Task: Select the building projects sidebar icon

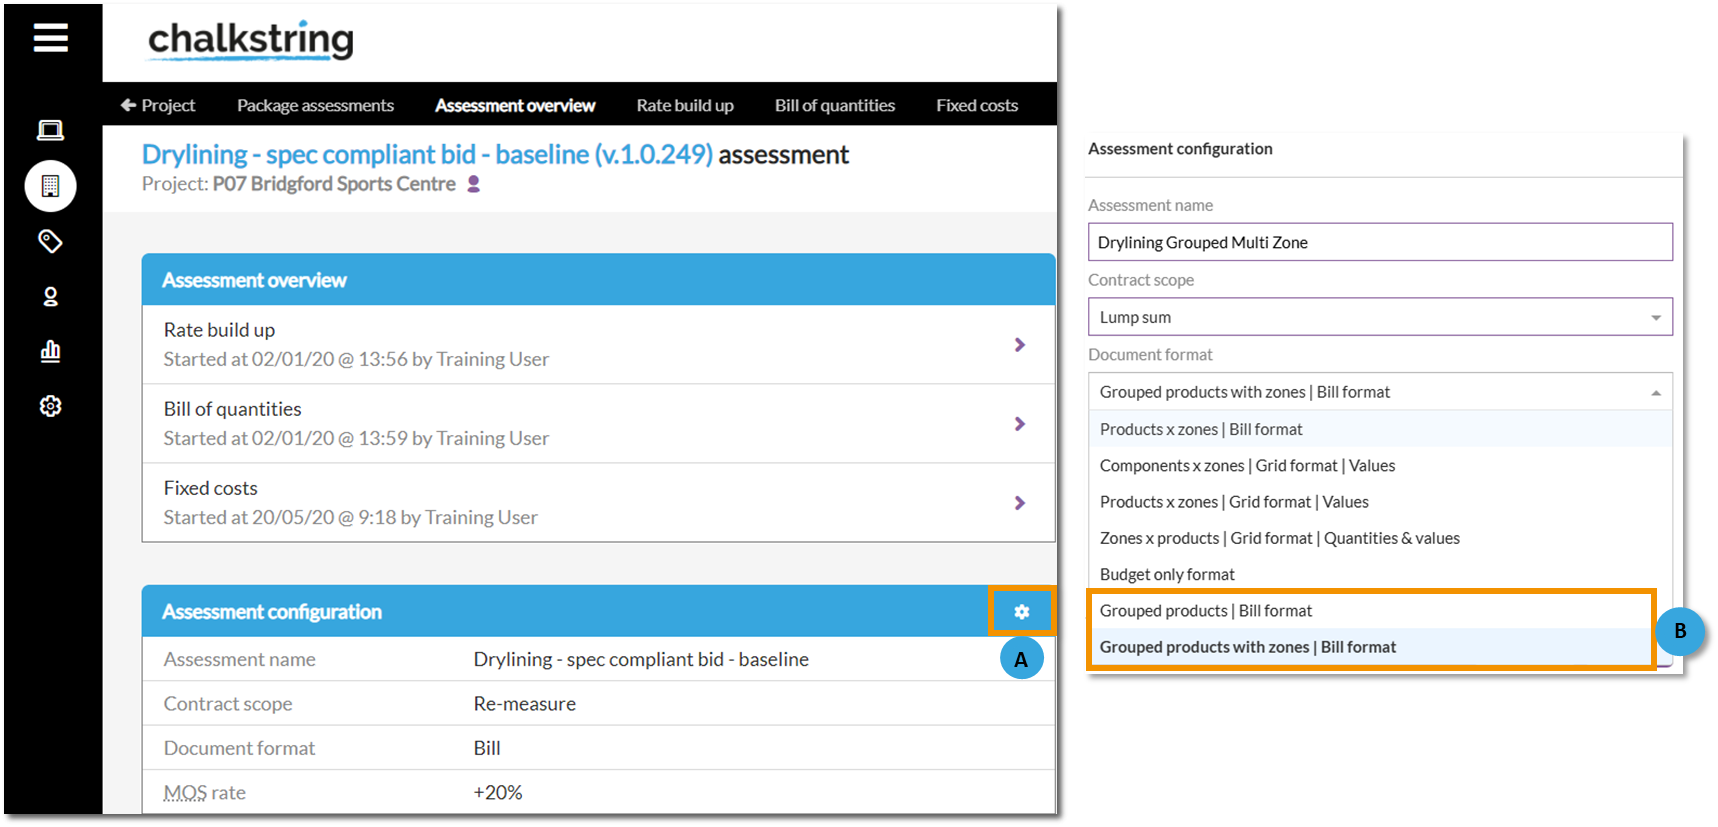Action: point(50,186)
